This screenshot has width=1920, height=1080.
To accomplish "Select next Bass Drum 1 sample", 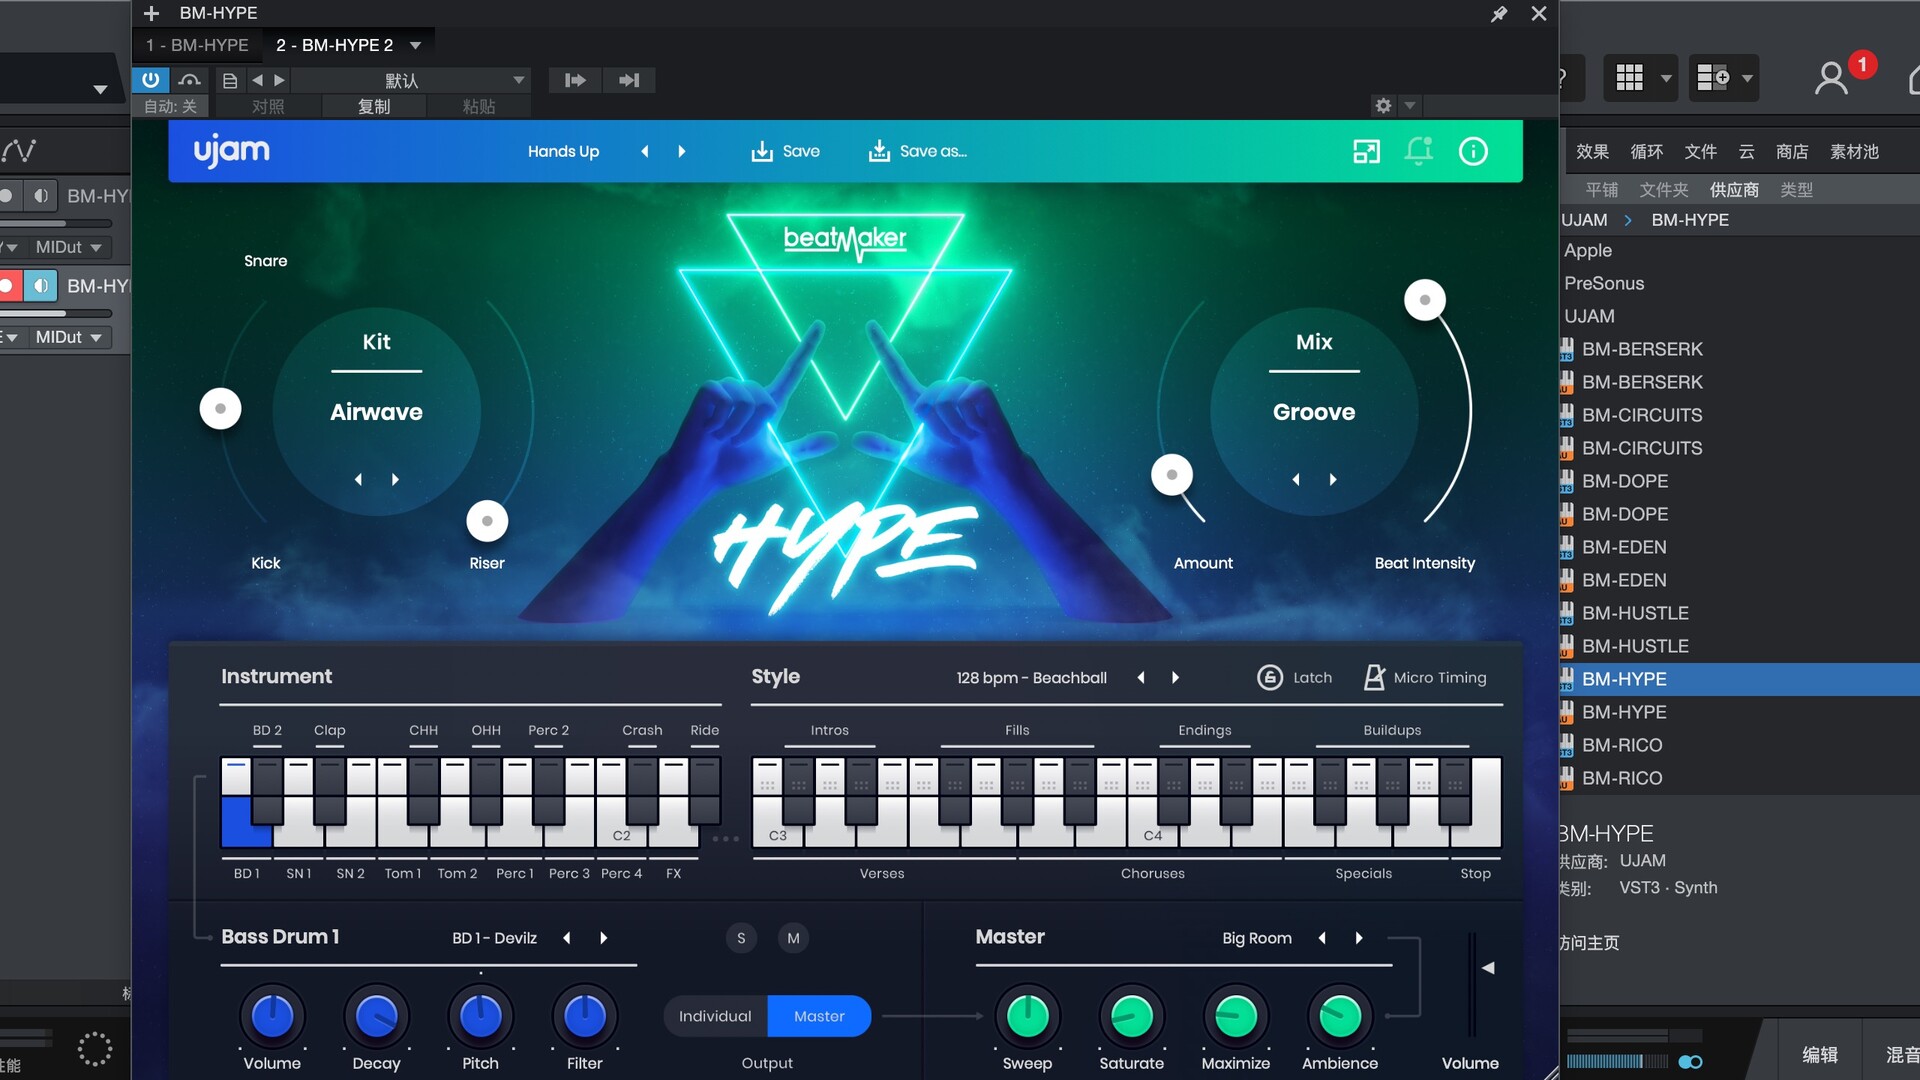I will [x=603, y=938].
